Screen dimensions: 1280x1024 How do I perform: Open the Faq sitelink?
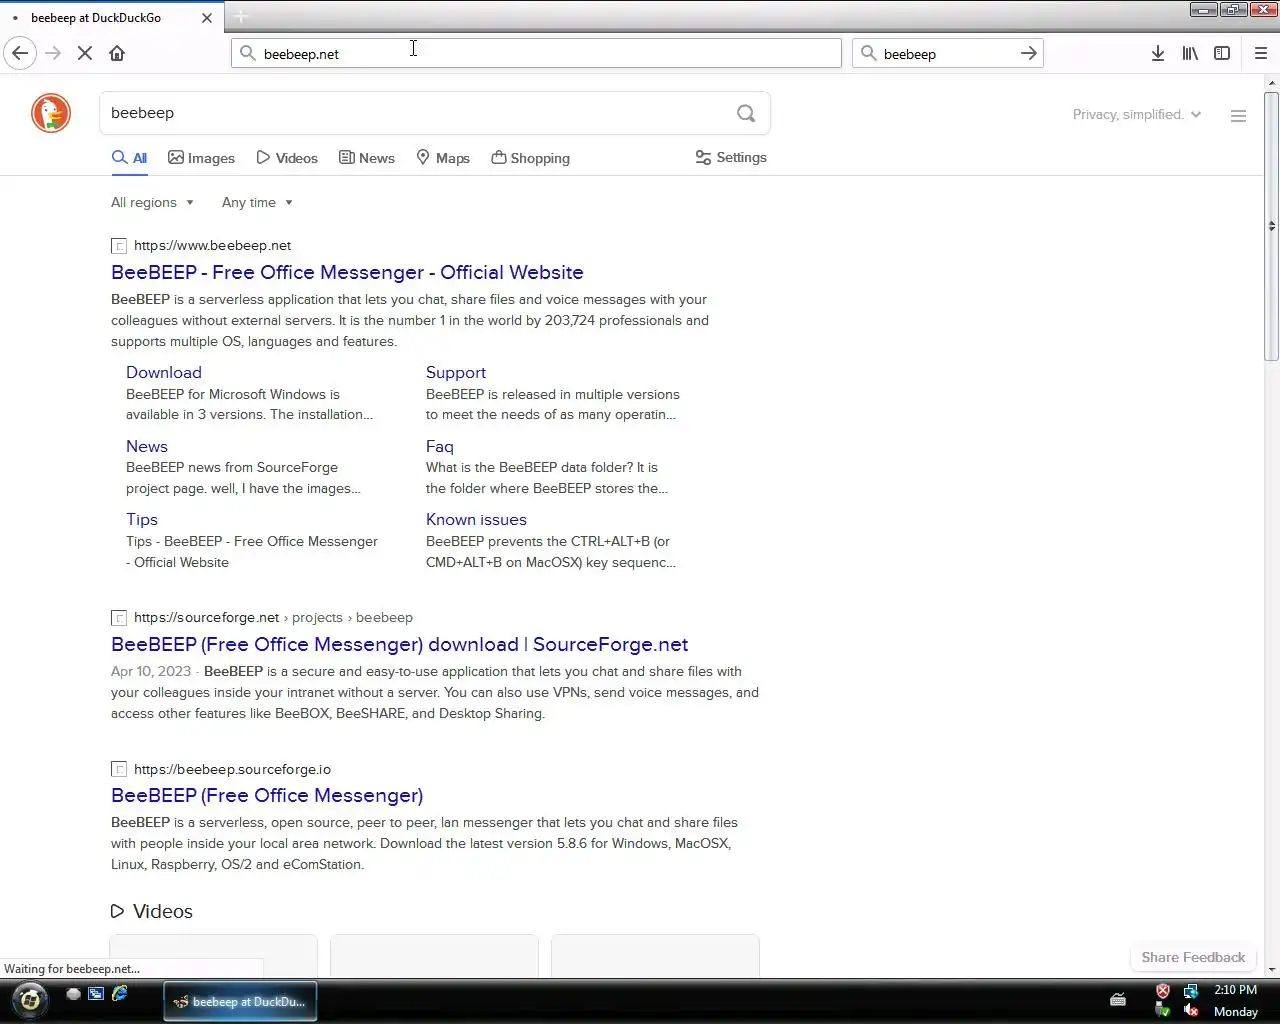(440, 446)
